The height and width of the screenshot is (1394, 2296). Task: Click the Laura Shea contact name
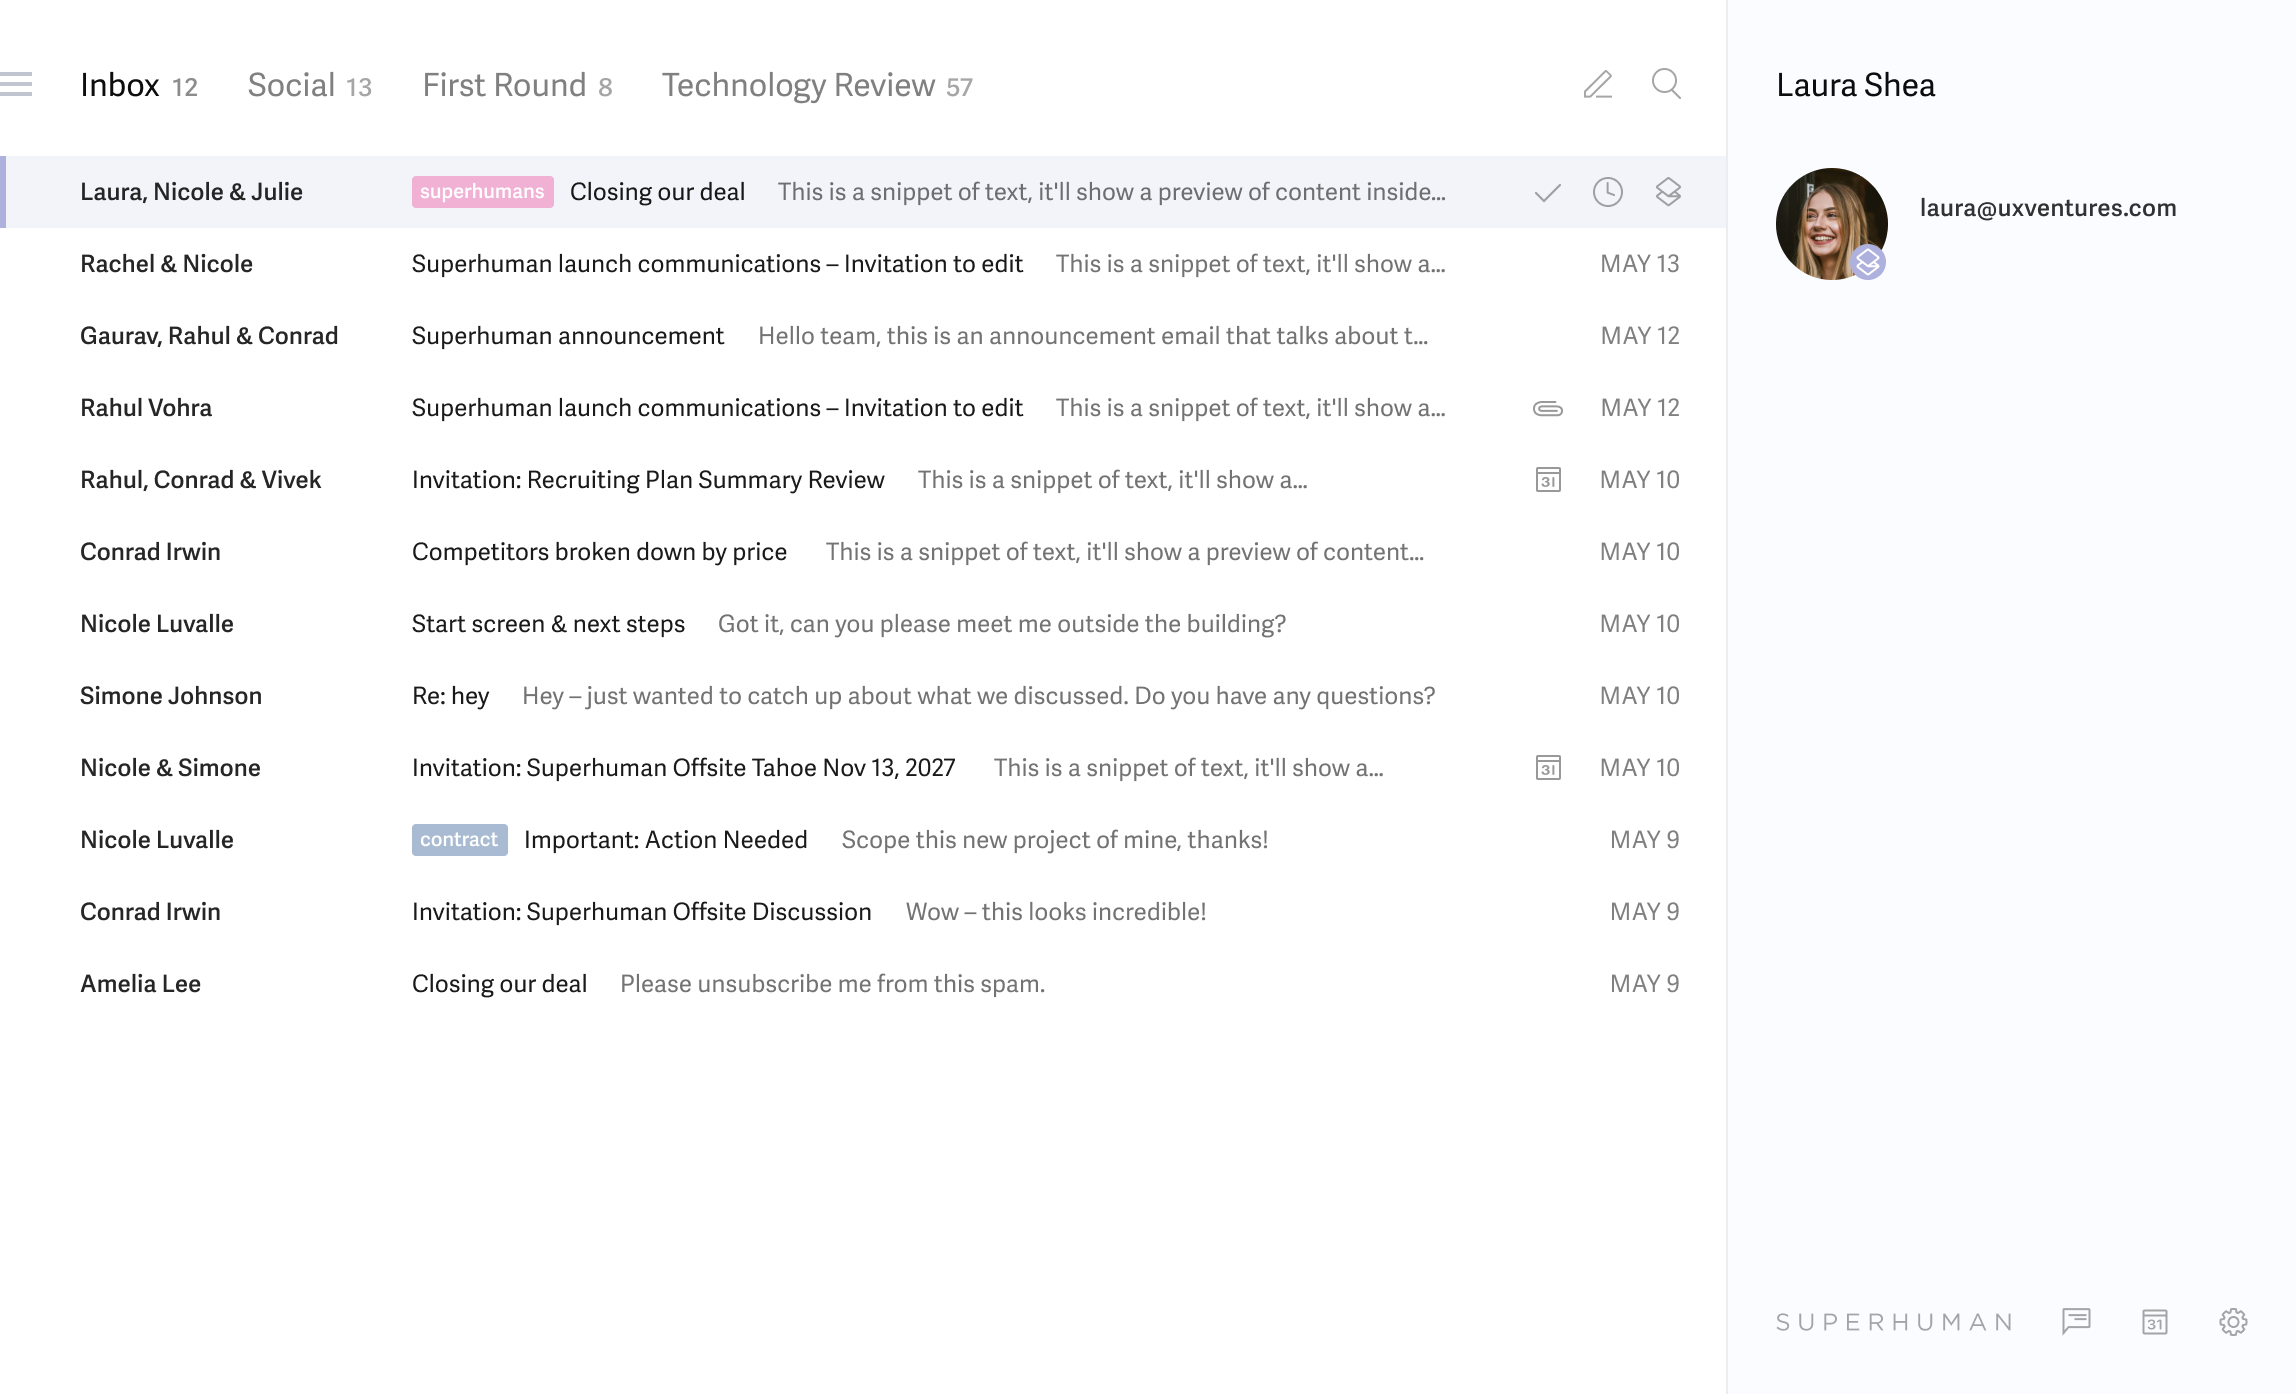(1855, 85)
